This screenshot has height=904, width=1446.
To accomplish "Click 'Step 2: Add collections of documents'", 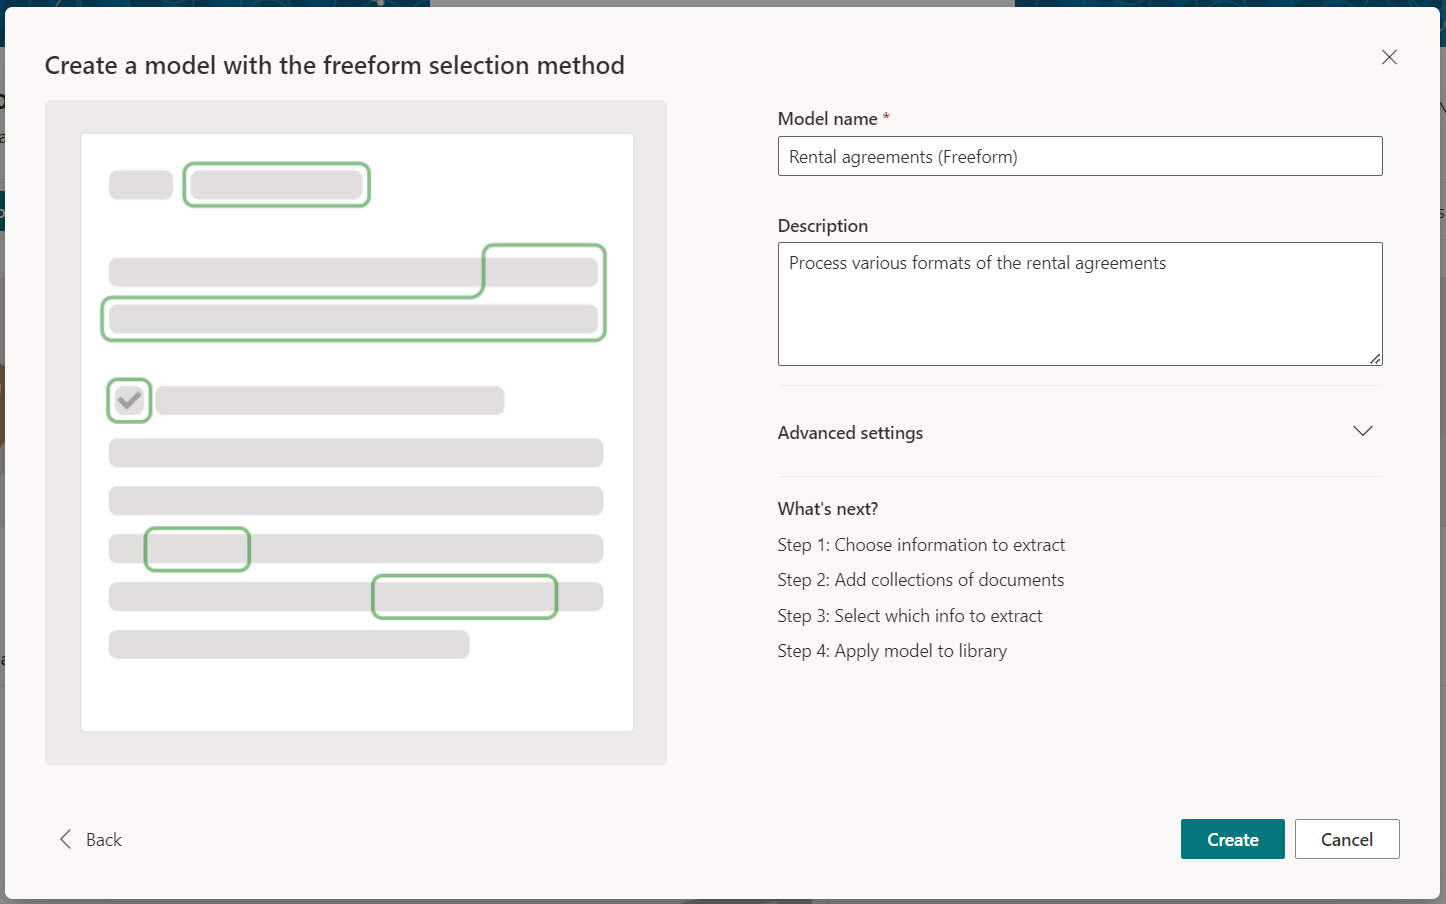I will click(x=920, y=580).
